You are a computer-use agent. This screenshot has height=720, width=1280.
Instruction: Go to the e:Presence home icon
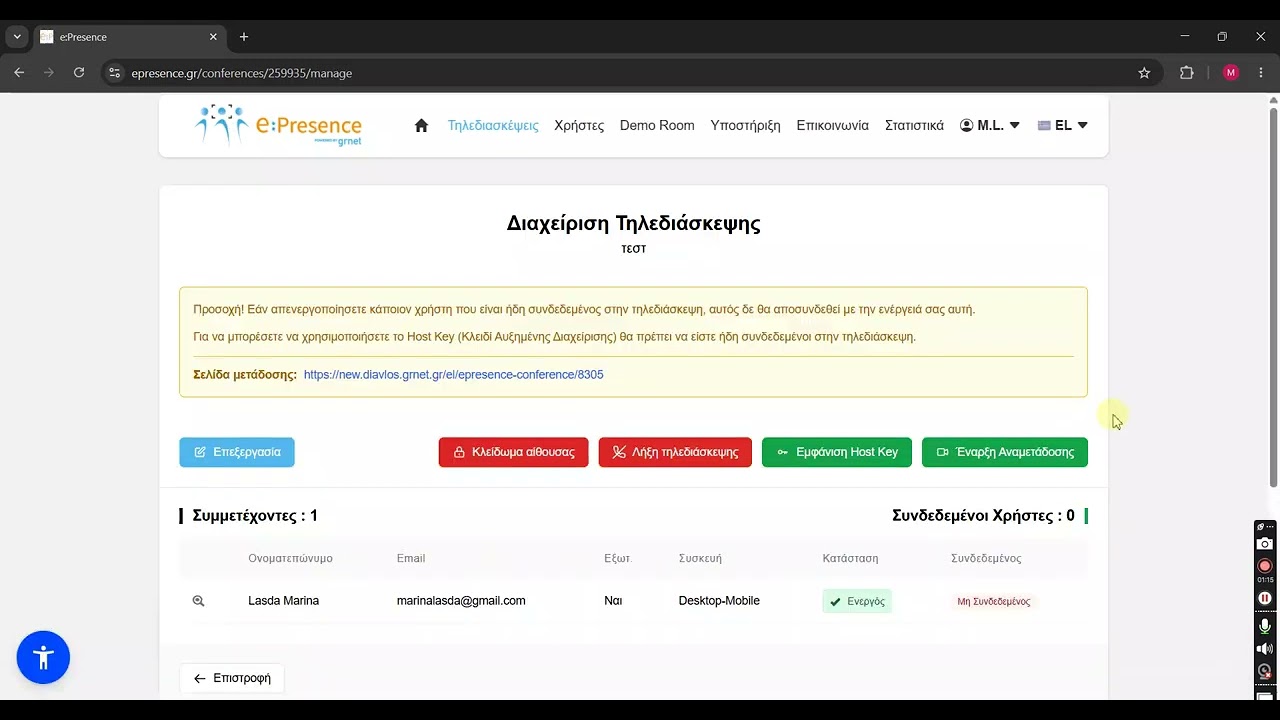pyautogui.click(x=421, y=125)
